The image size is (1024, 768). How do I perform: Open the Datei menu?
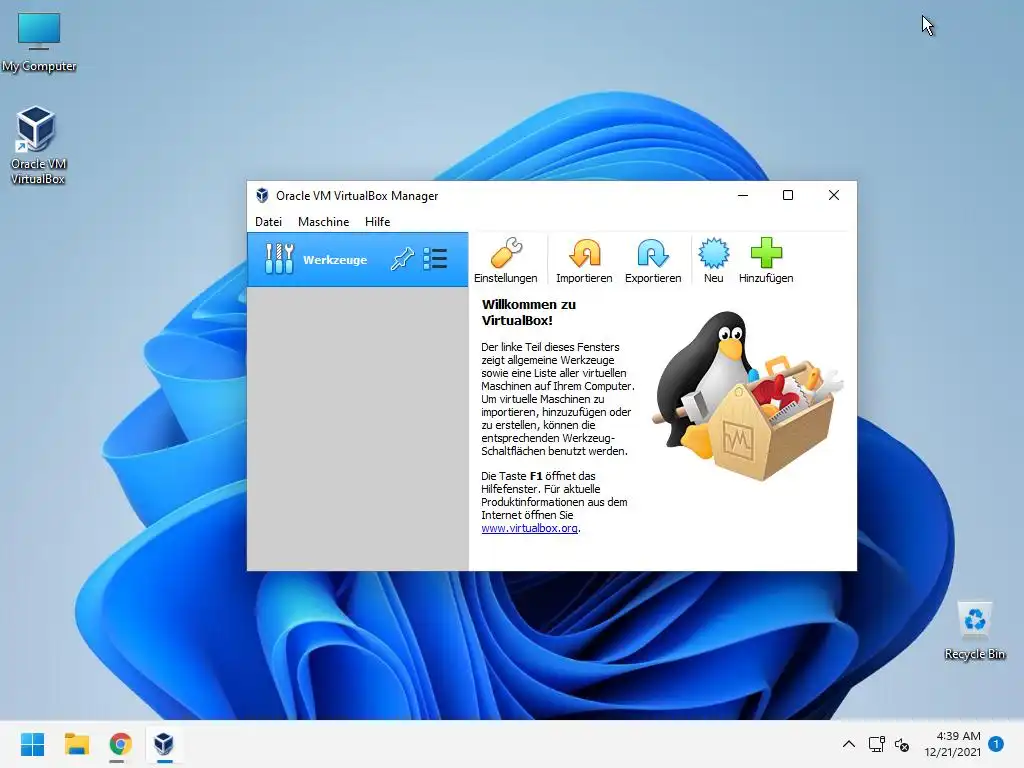pyautogui.click(x=268, y=221)
